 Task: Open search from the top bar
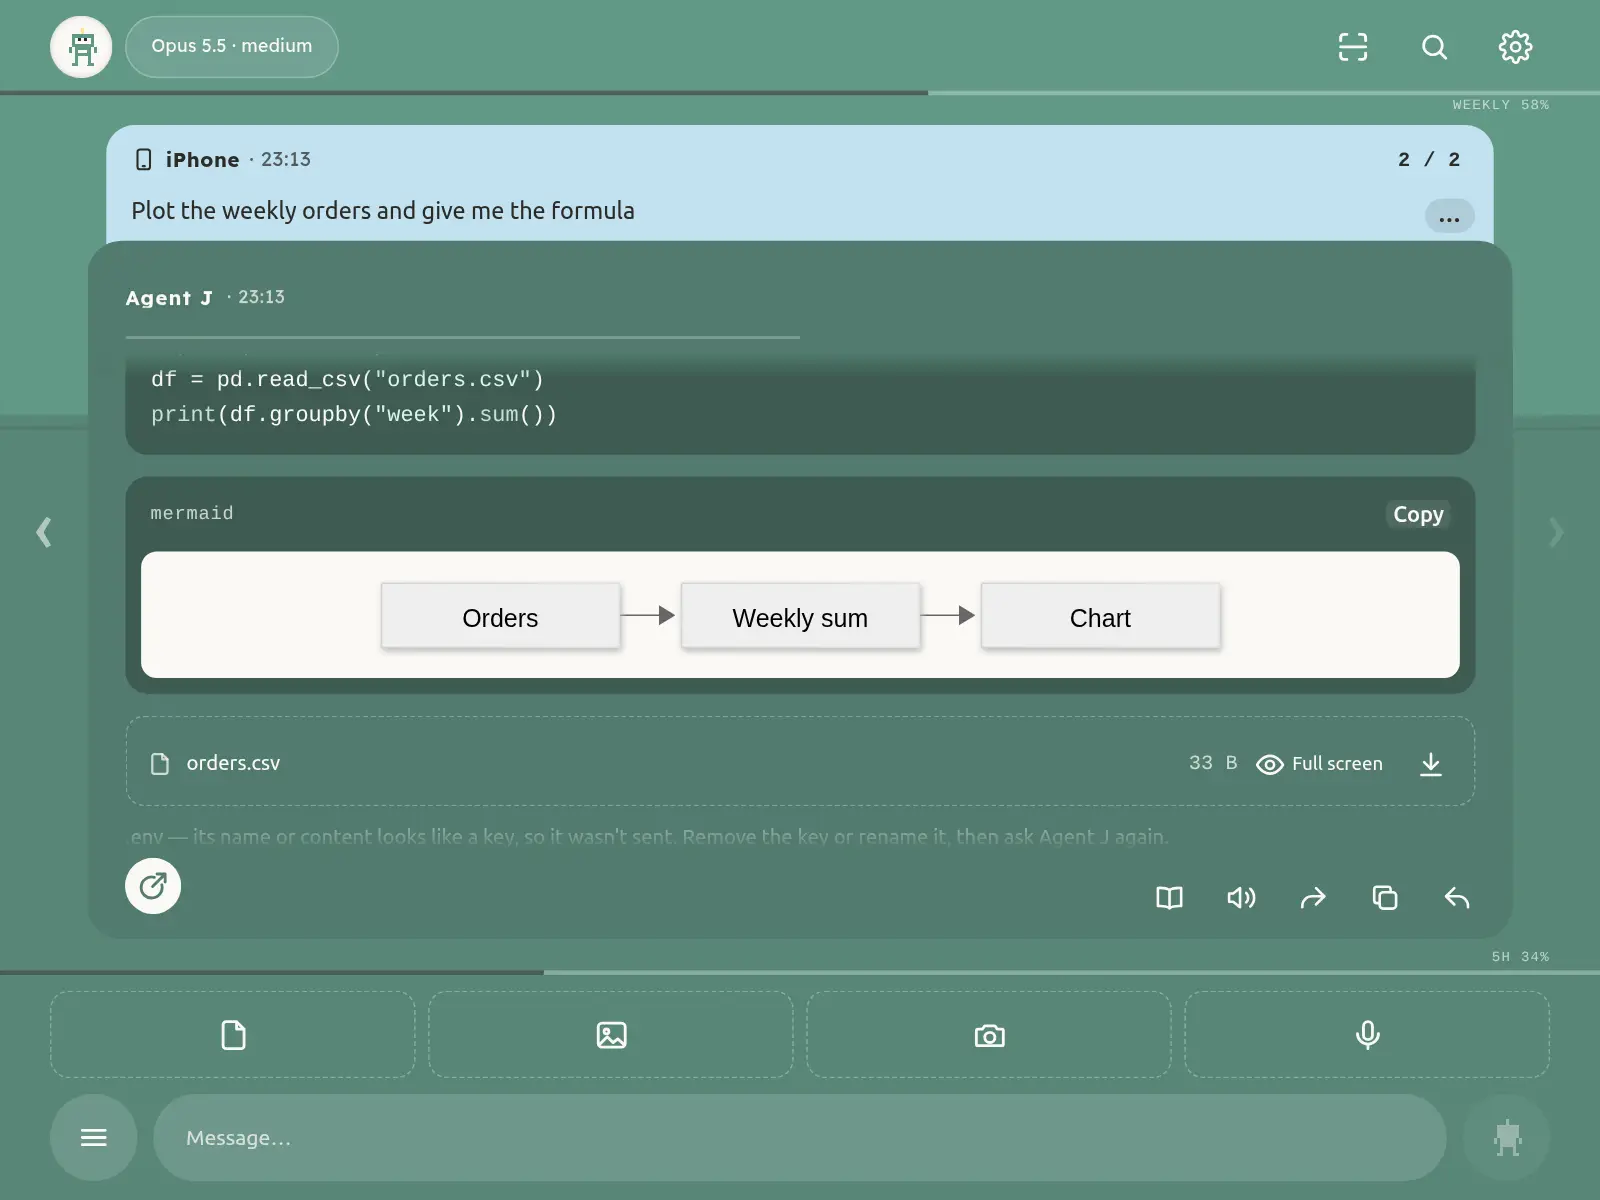(1434, 47)
